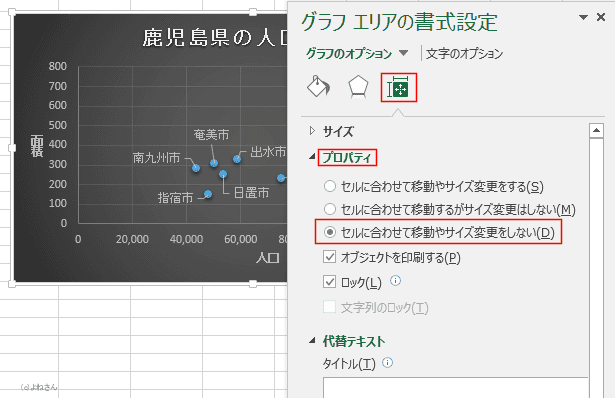Click the 出水市 data label
The image size is (615, 398).
click(268, 152)
